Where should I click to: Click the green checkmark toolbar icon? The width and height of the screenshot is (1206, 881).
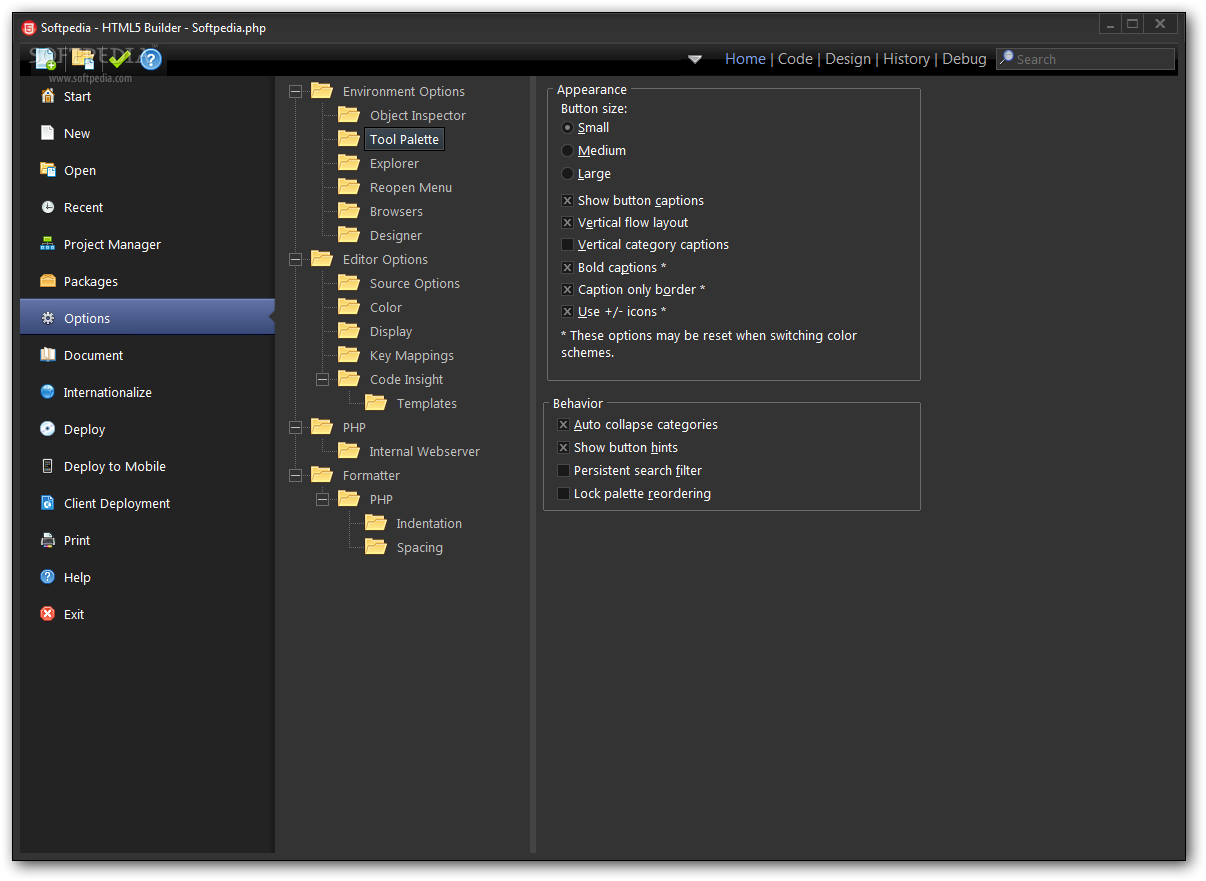tap(119, 59)
